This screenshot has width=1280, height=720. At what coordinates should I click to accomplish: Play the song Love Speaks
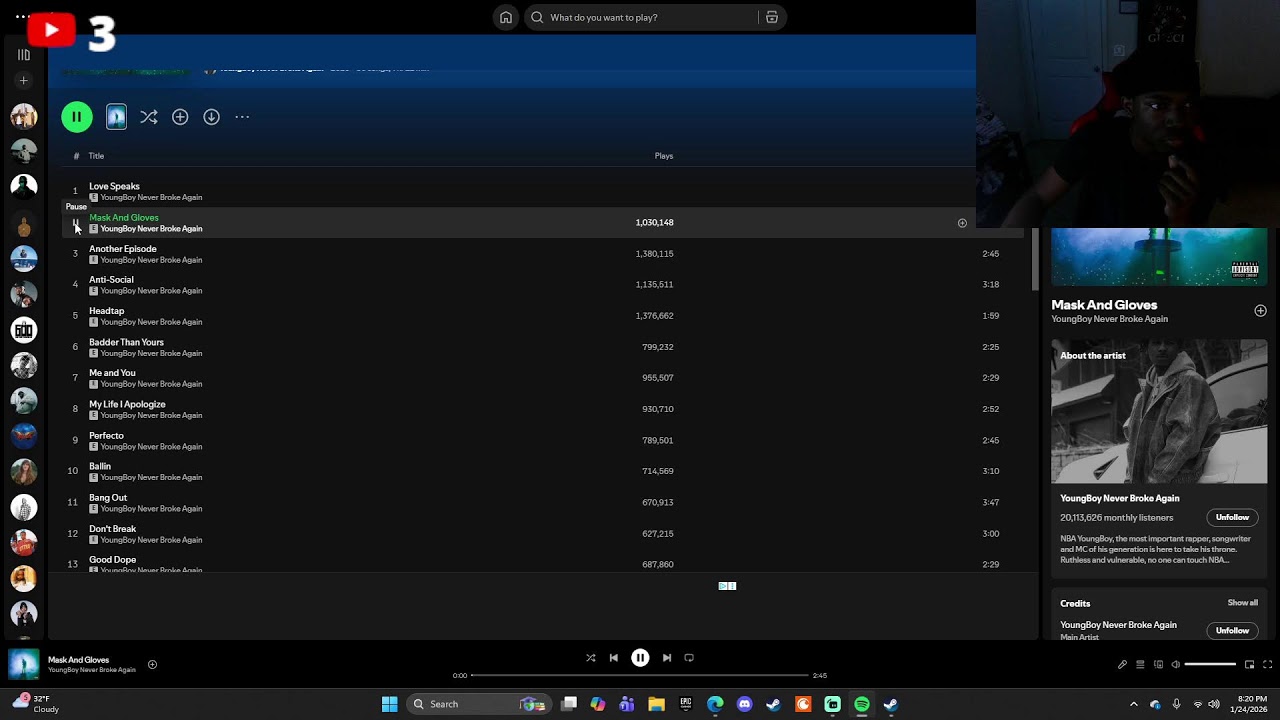pos(114,186)
